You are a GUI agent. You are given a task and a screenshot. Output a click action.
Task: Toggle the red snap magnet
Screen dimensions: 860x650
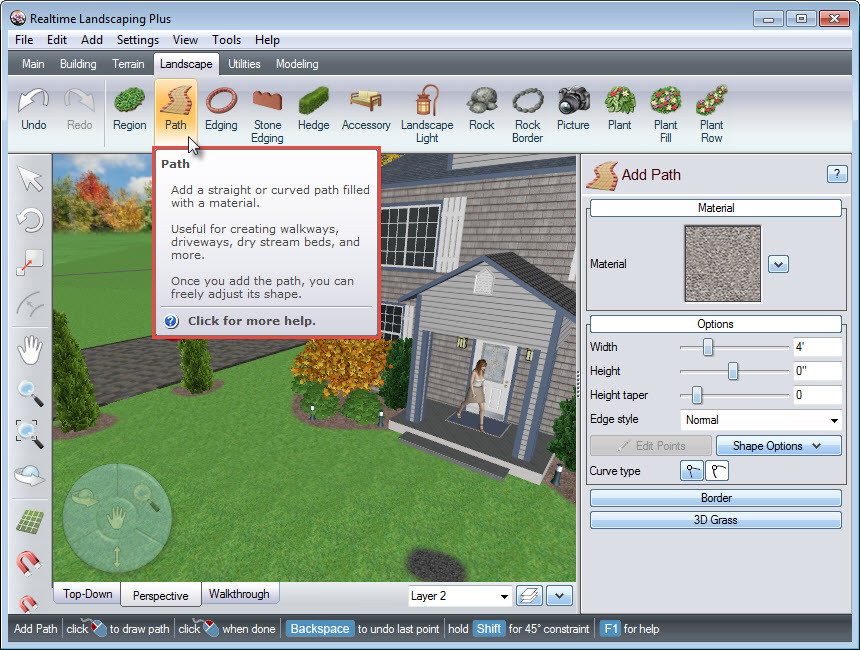(29, 563)
